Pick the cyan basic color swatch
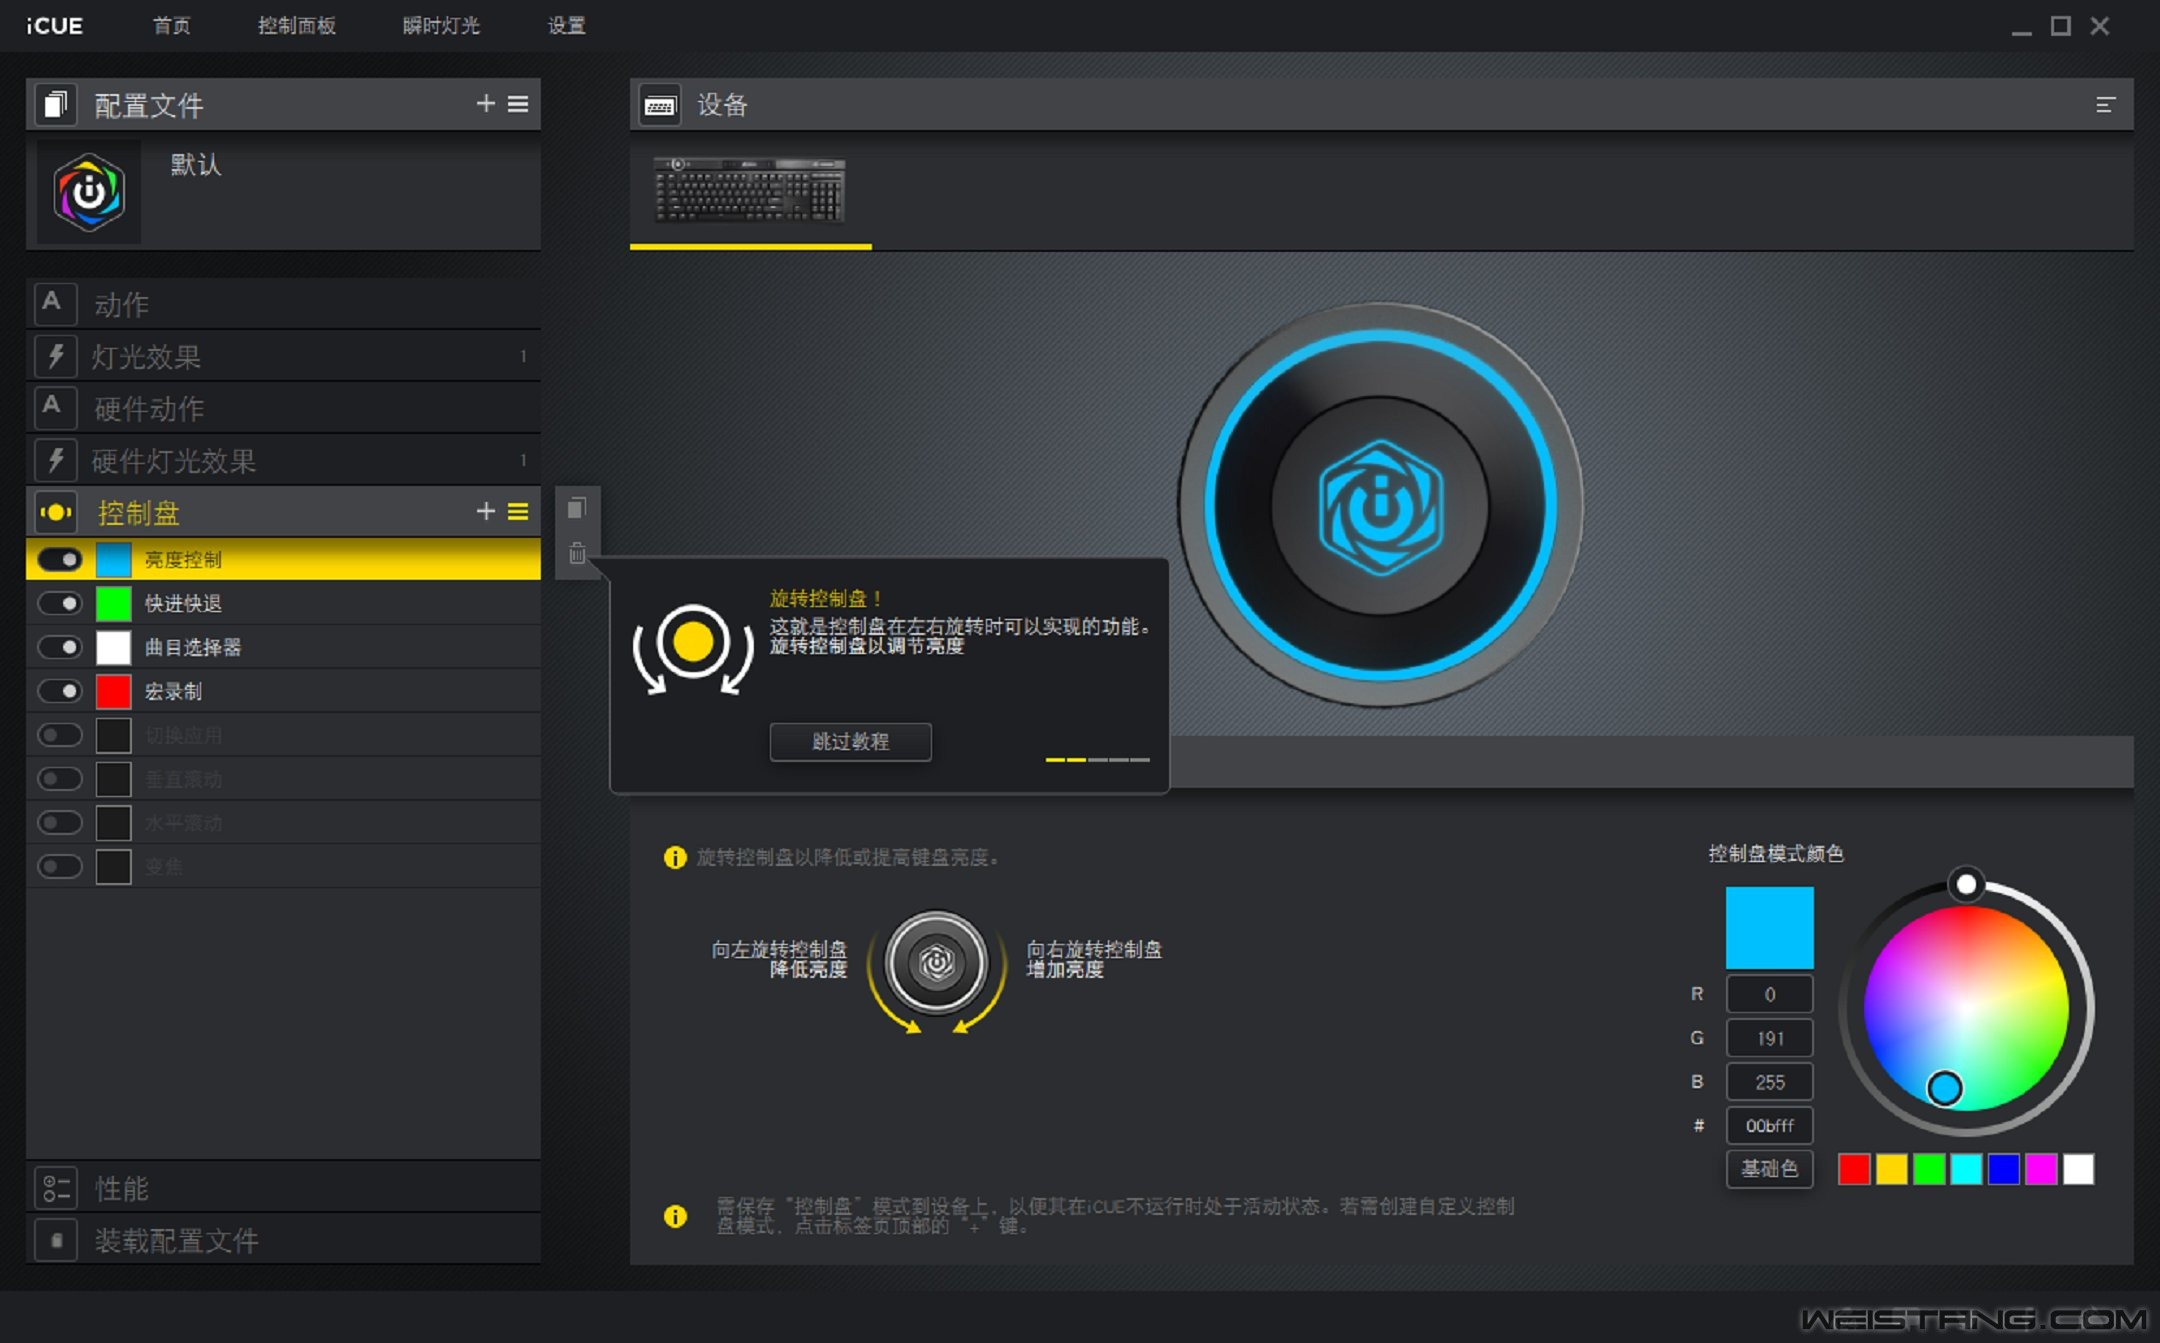 pos(1966,1168)
